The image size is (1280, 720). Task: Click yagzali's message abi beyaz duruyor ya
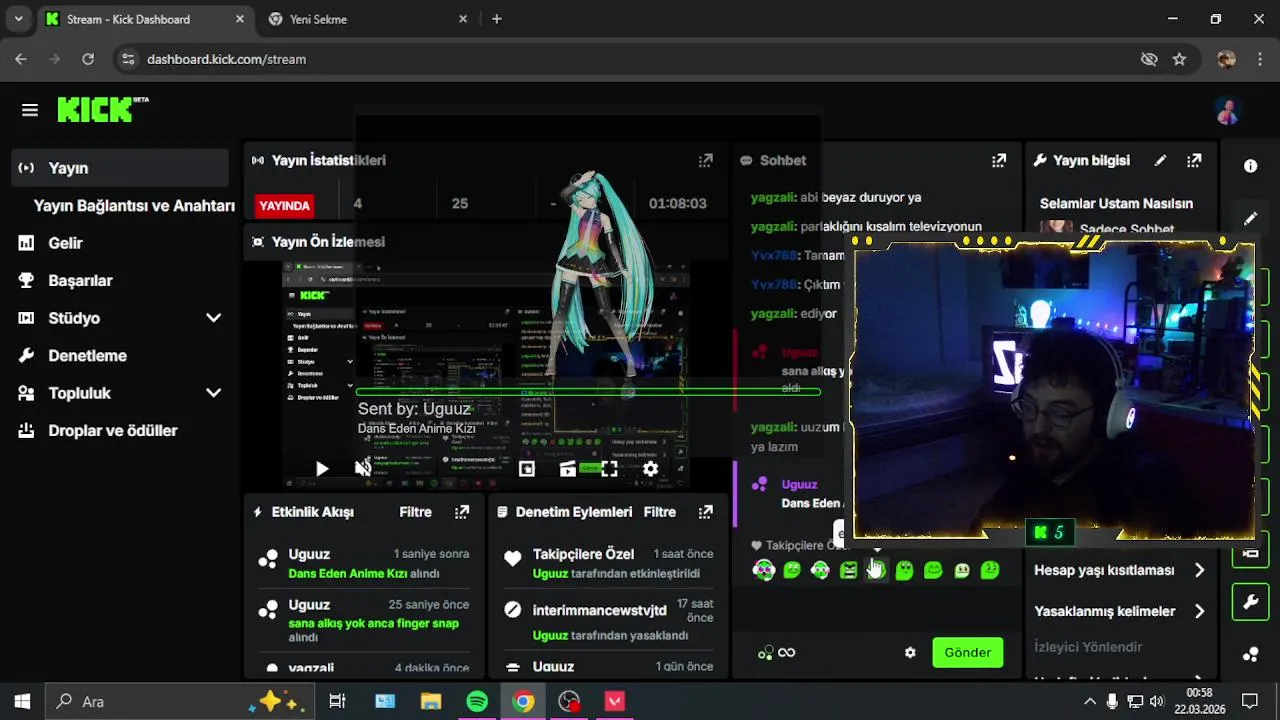pos(836,198)
